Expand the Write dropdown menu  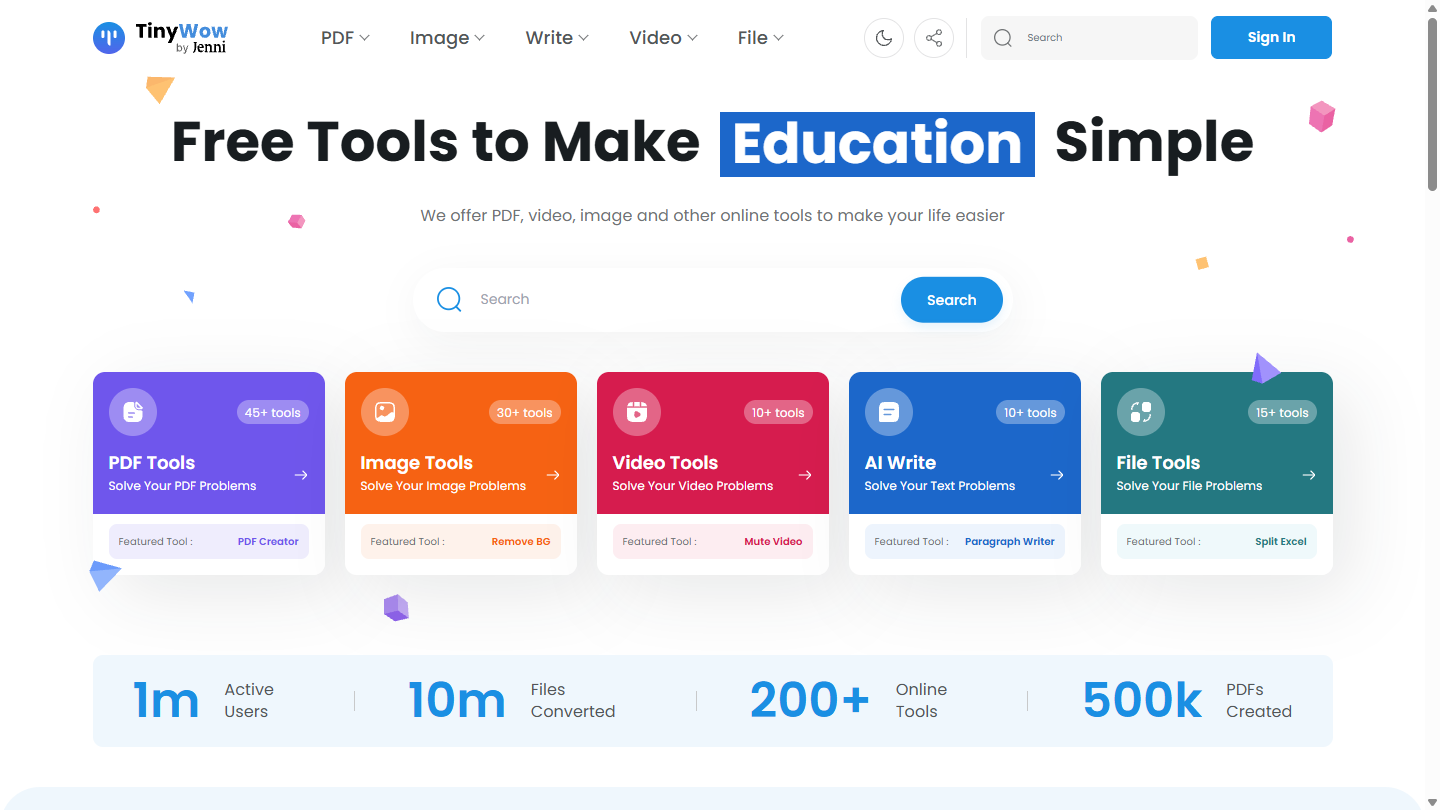557,38
